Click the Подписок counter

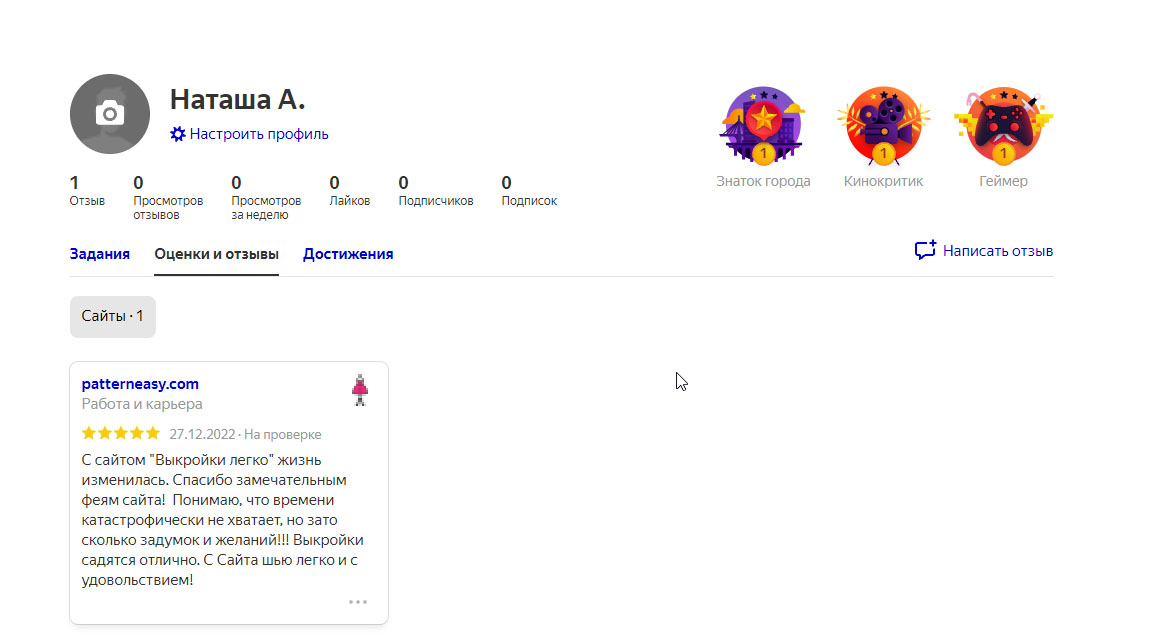coord(529,191)
